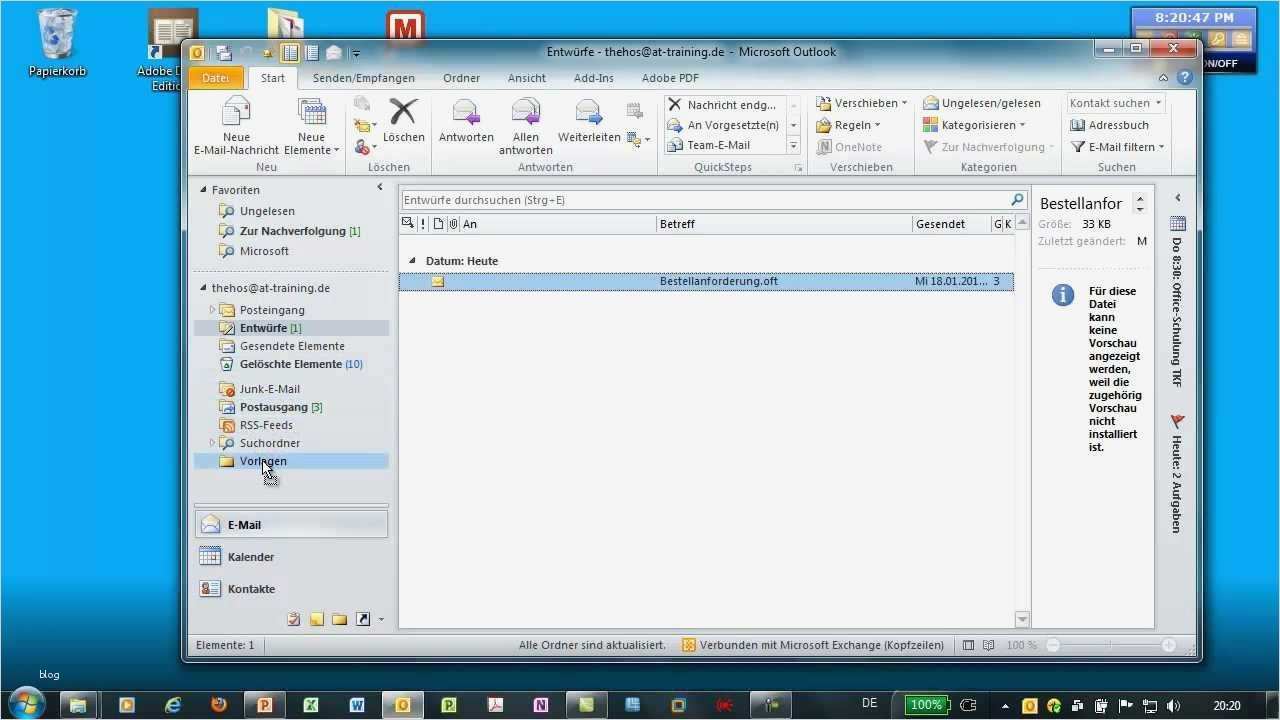Collapse the Favoriten section
This screenshot has height=720, width=1280.
(x=204, y=190)
